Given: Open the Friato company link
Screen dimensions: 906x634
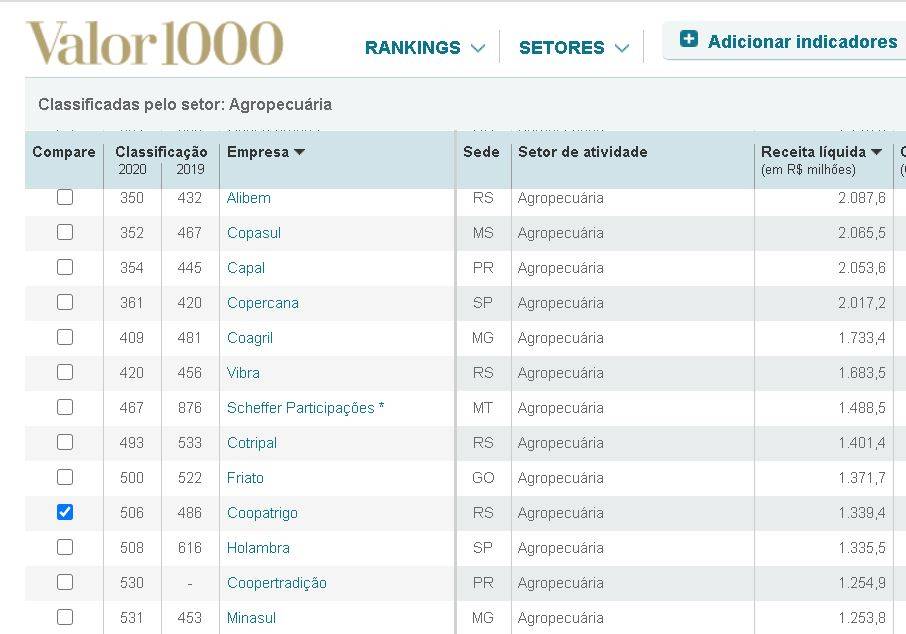Looking at the screenshot, I should 245,478.
